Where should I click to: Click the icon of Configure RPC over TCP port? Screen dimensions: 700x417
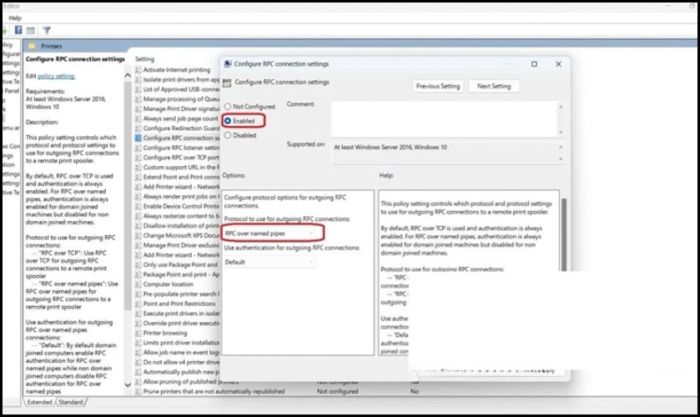(138, 158)
